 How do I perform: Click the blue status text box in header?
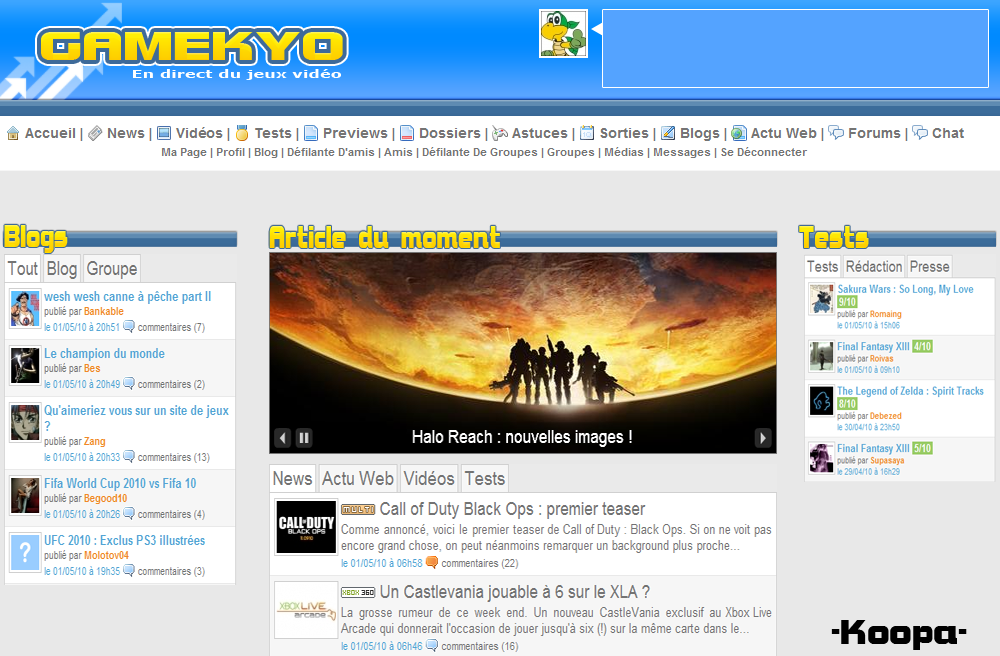click(795, 48)
